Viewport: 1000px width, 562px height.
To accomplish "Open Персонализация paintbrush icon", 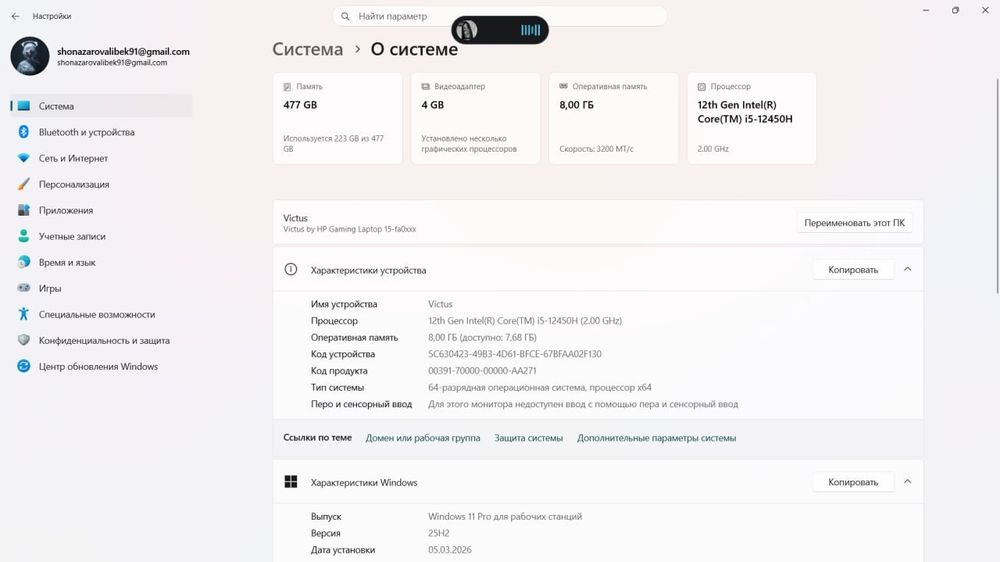I will 24,184.
